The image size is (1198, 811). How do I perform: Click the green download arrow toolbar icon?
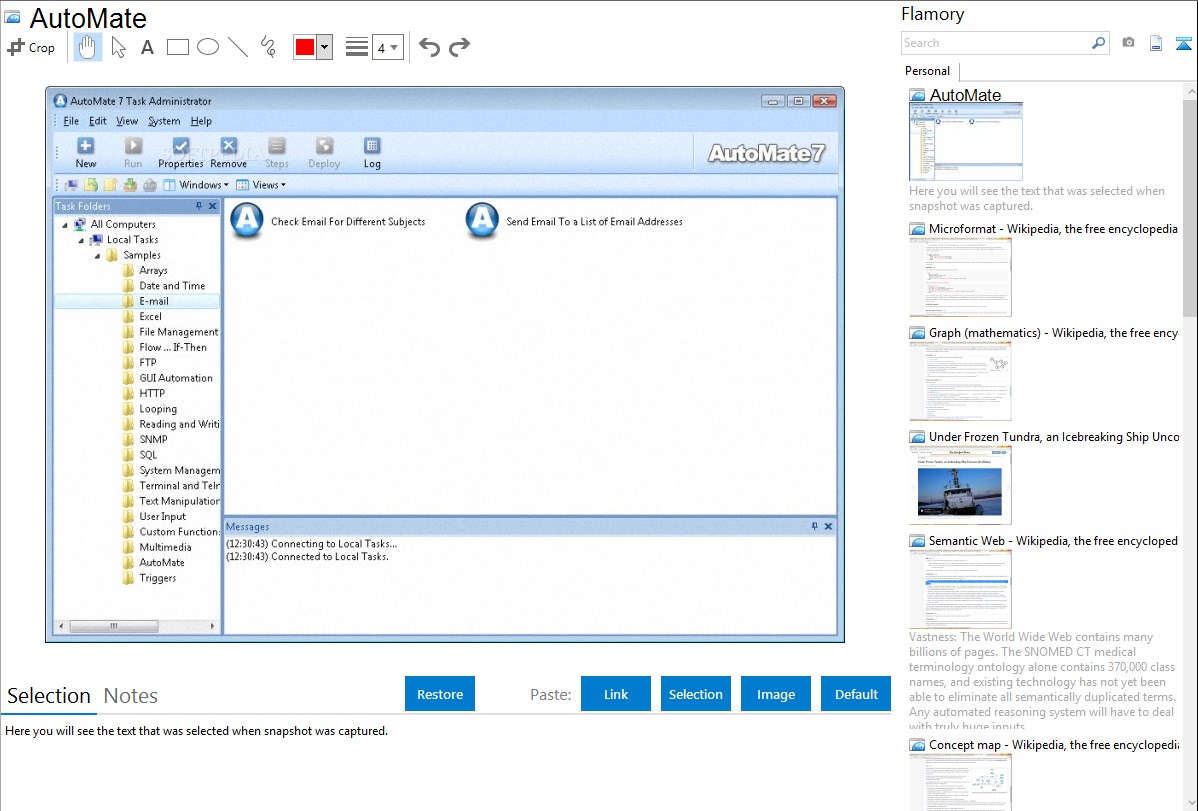pyautogui.click(x=130, y=185)
